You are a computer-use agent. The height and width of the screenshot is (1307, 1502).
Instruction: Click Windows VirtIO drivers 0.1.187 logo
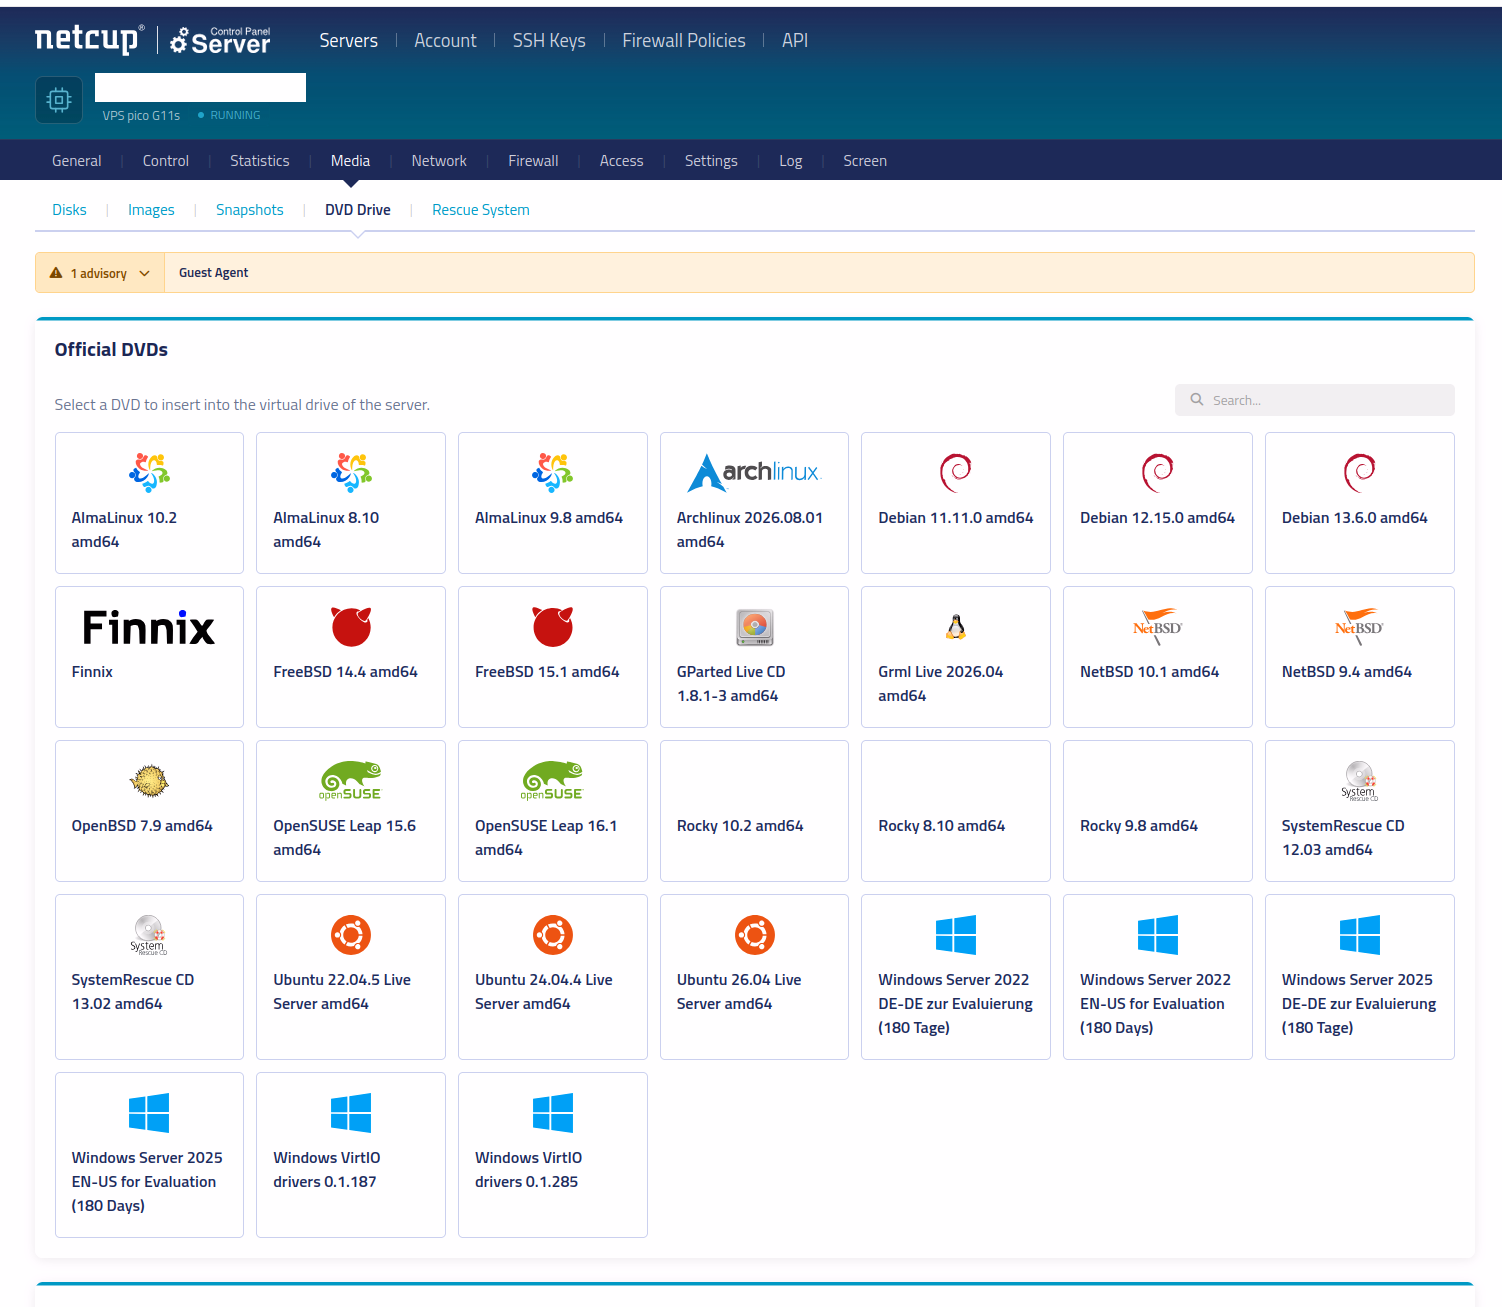[x=351, y=1113]
